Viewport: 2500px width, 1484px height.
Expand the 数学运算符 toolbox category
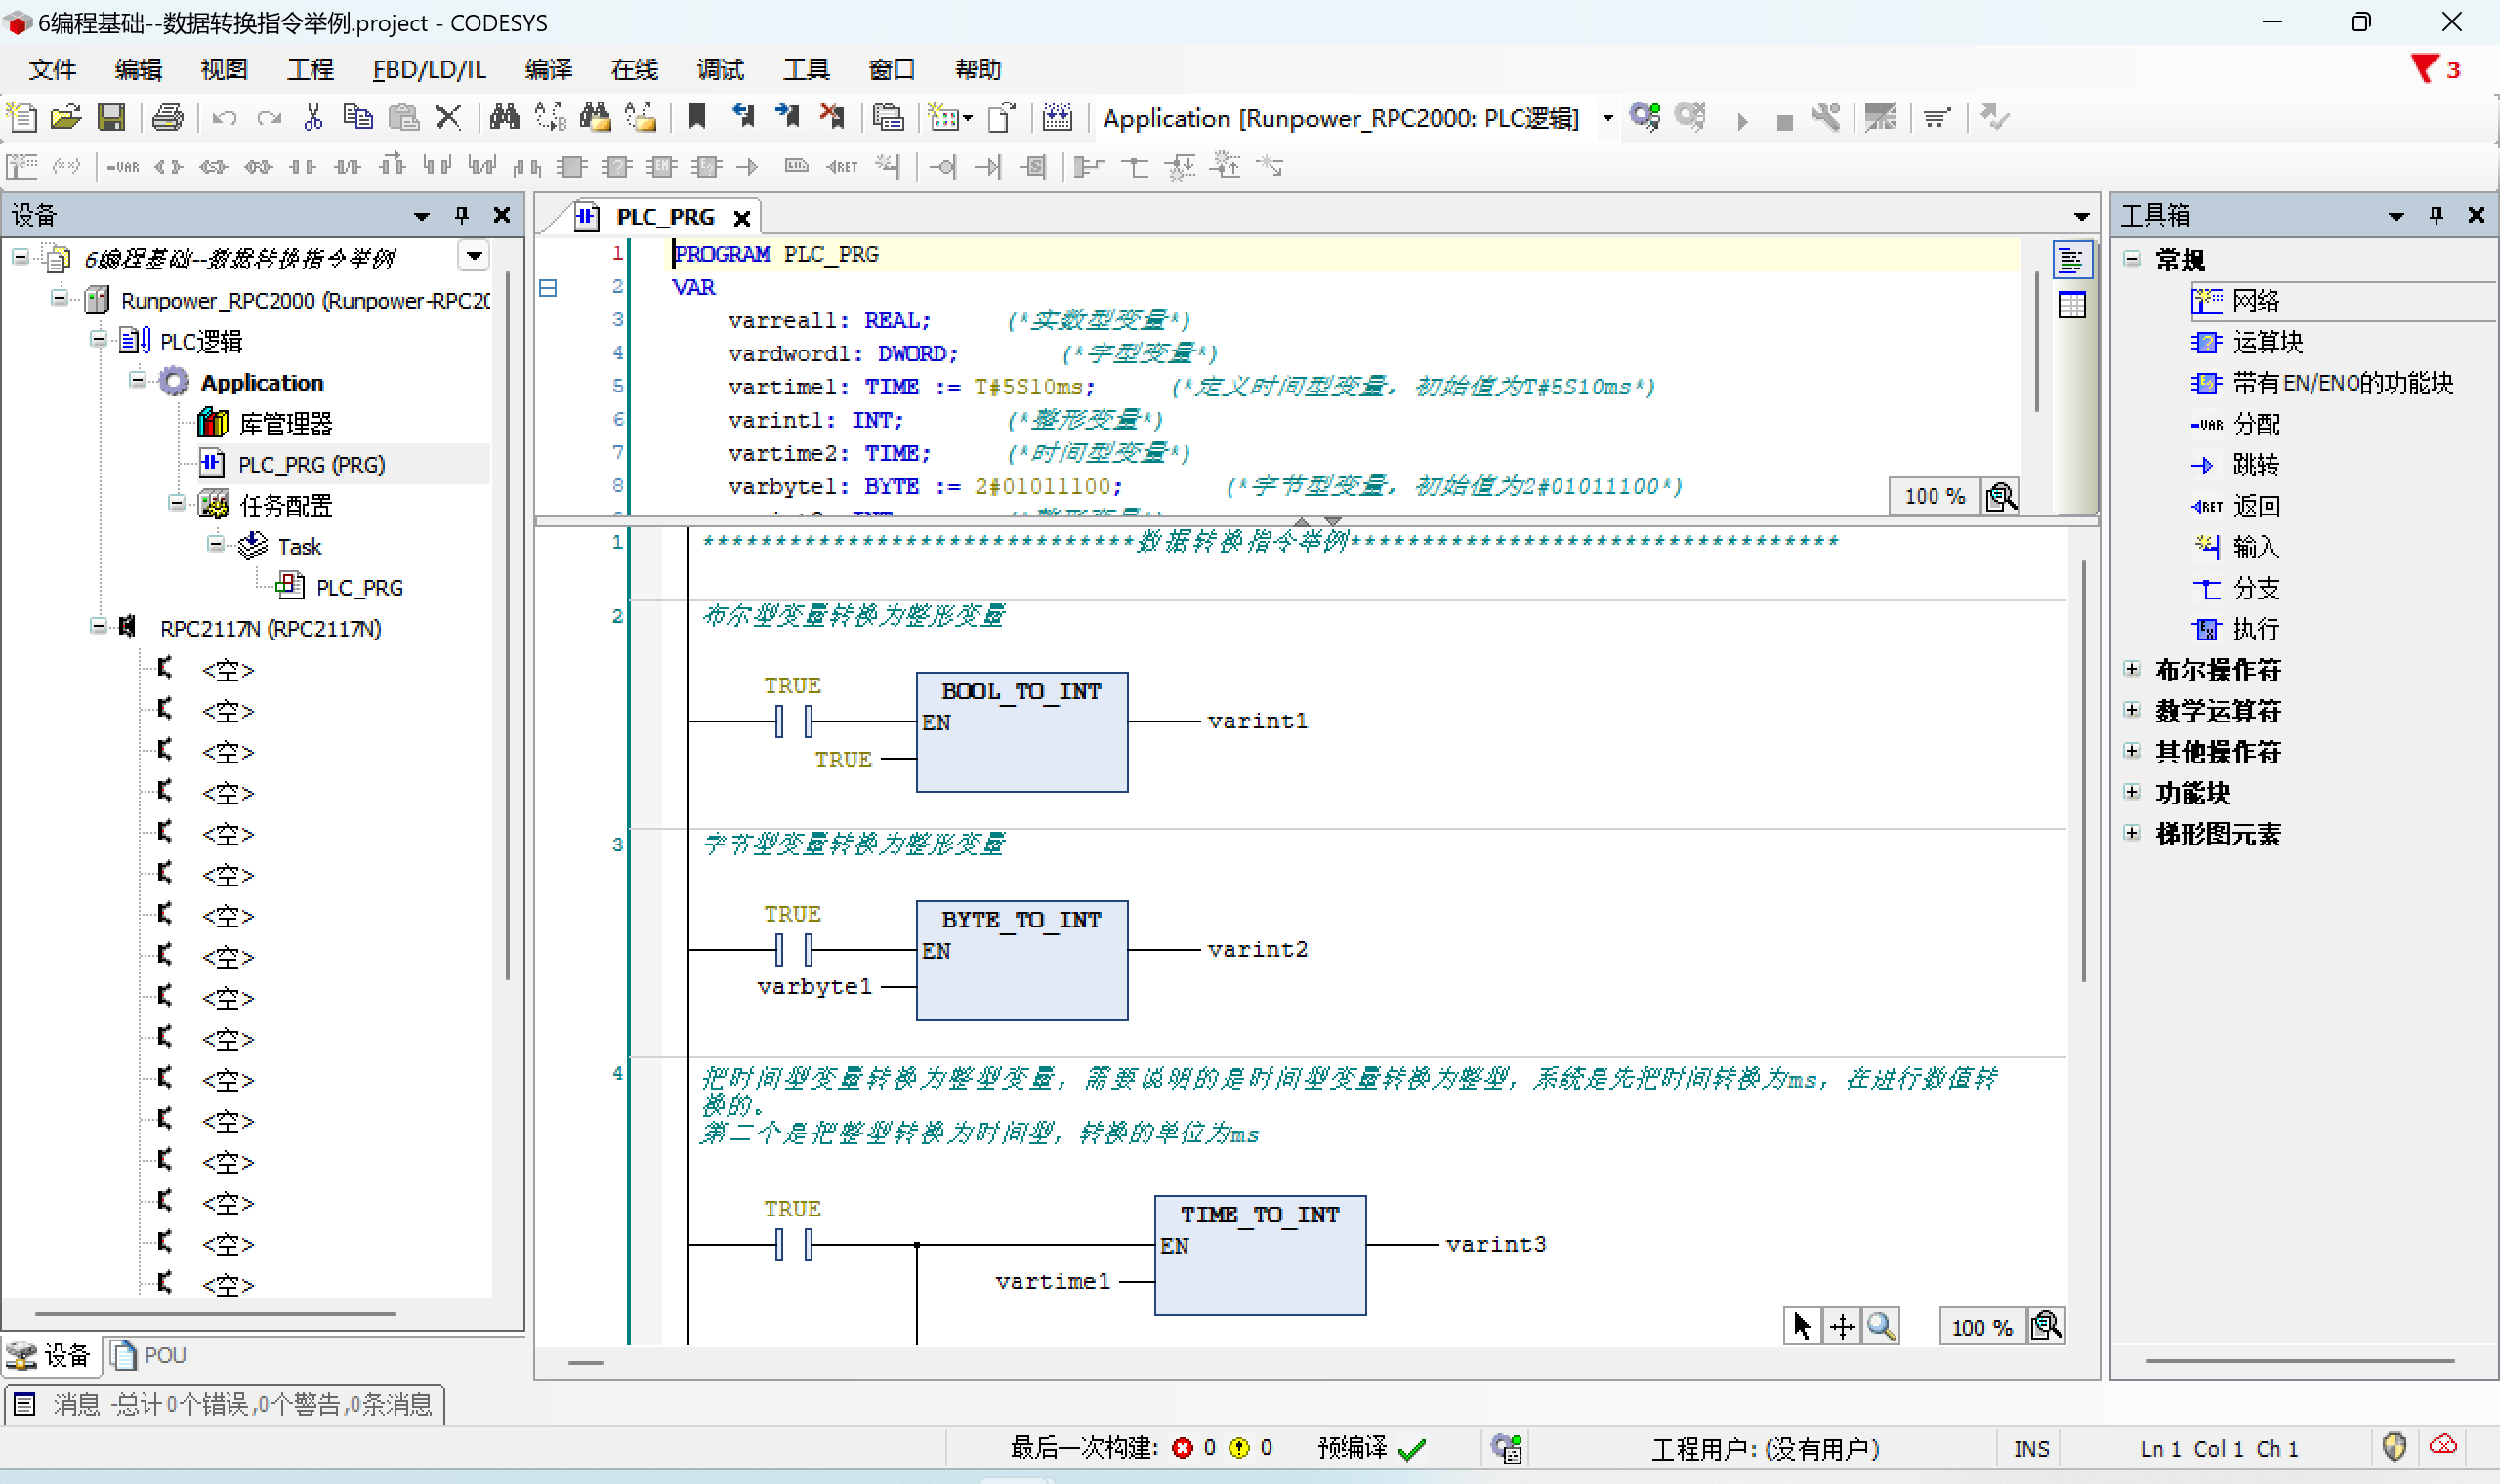2133,710
